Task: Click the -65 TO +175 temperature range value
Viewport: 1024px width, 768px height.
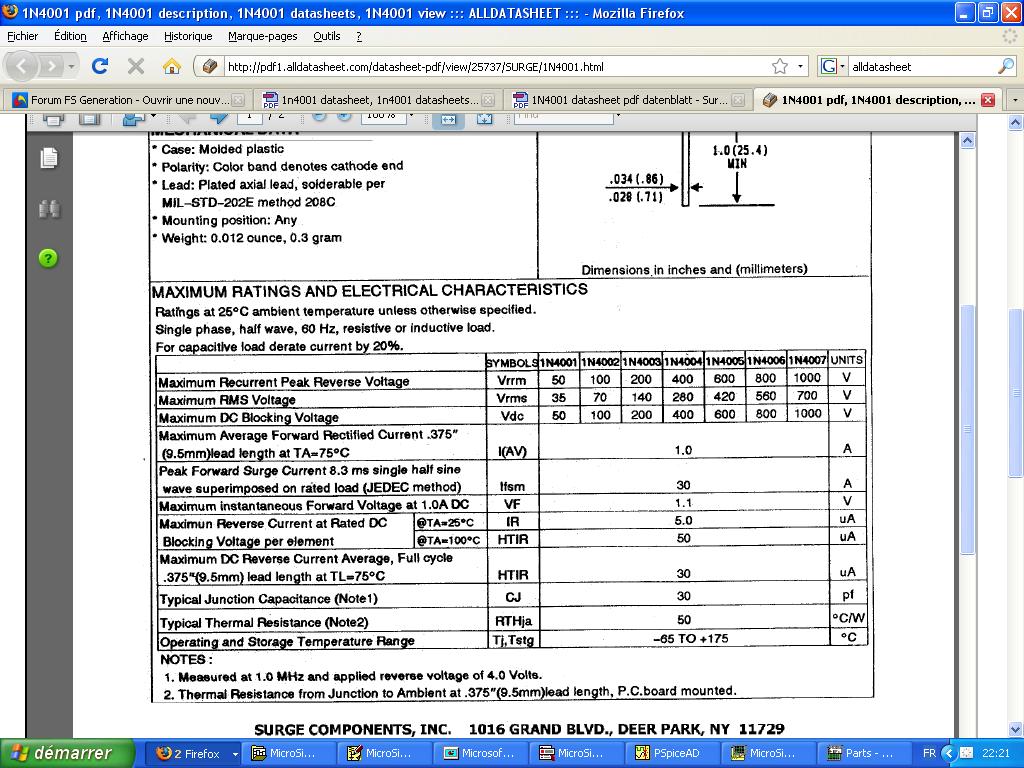Action: point(691,638)
